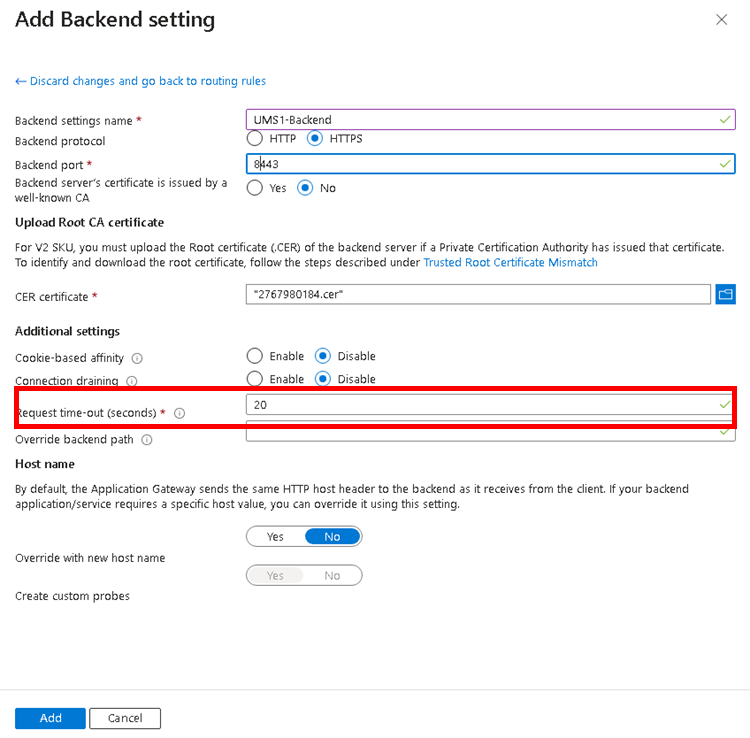Click info icon next to Cookie-based affinity

click(x=137, y=358)
